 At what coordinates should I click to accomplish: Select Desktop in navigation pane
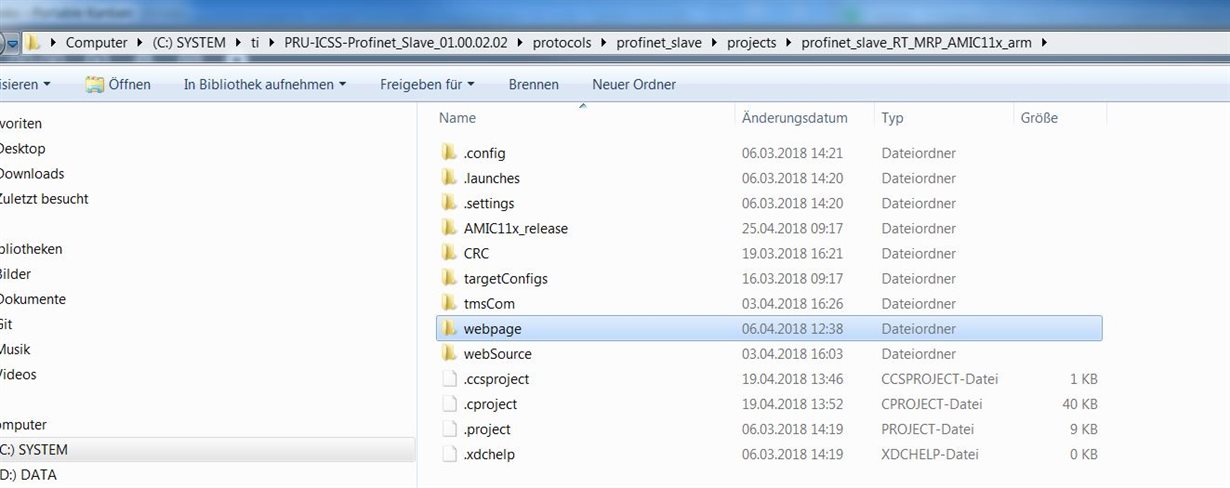pyautogui.click(x=22, y=148)
